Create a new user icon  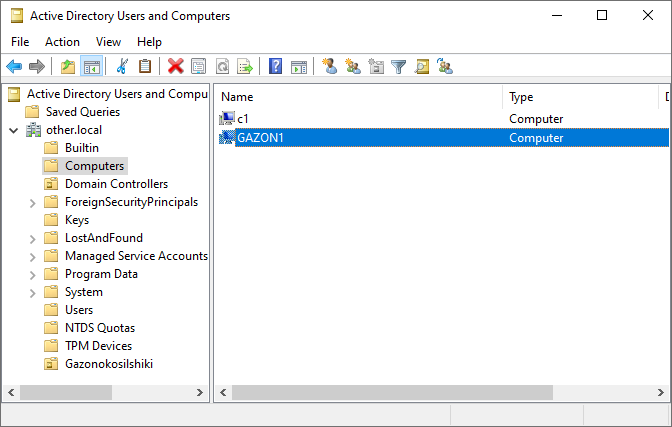point(330,66)
